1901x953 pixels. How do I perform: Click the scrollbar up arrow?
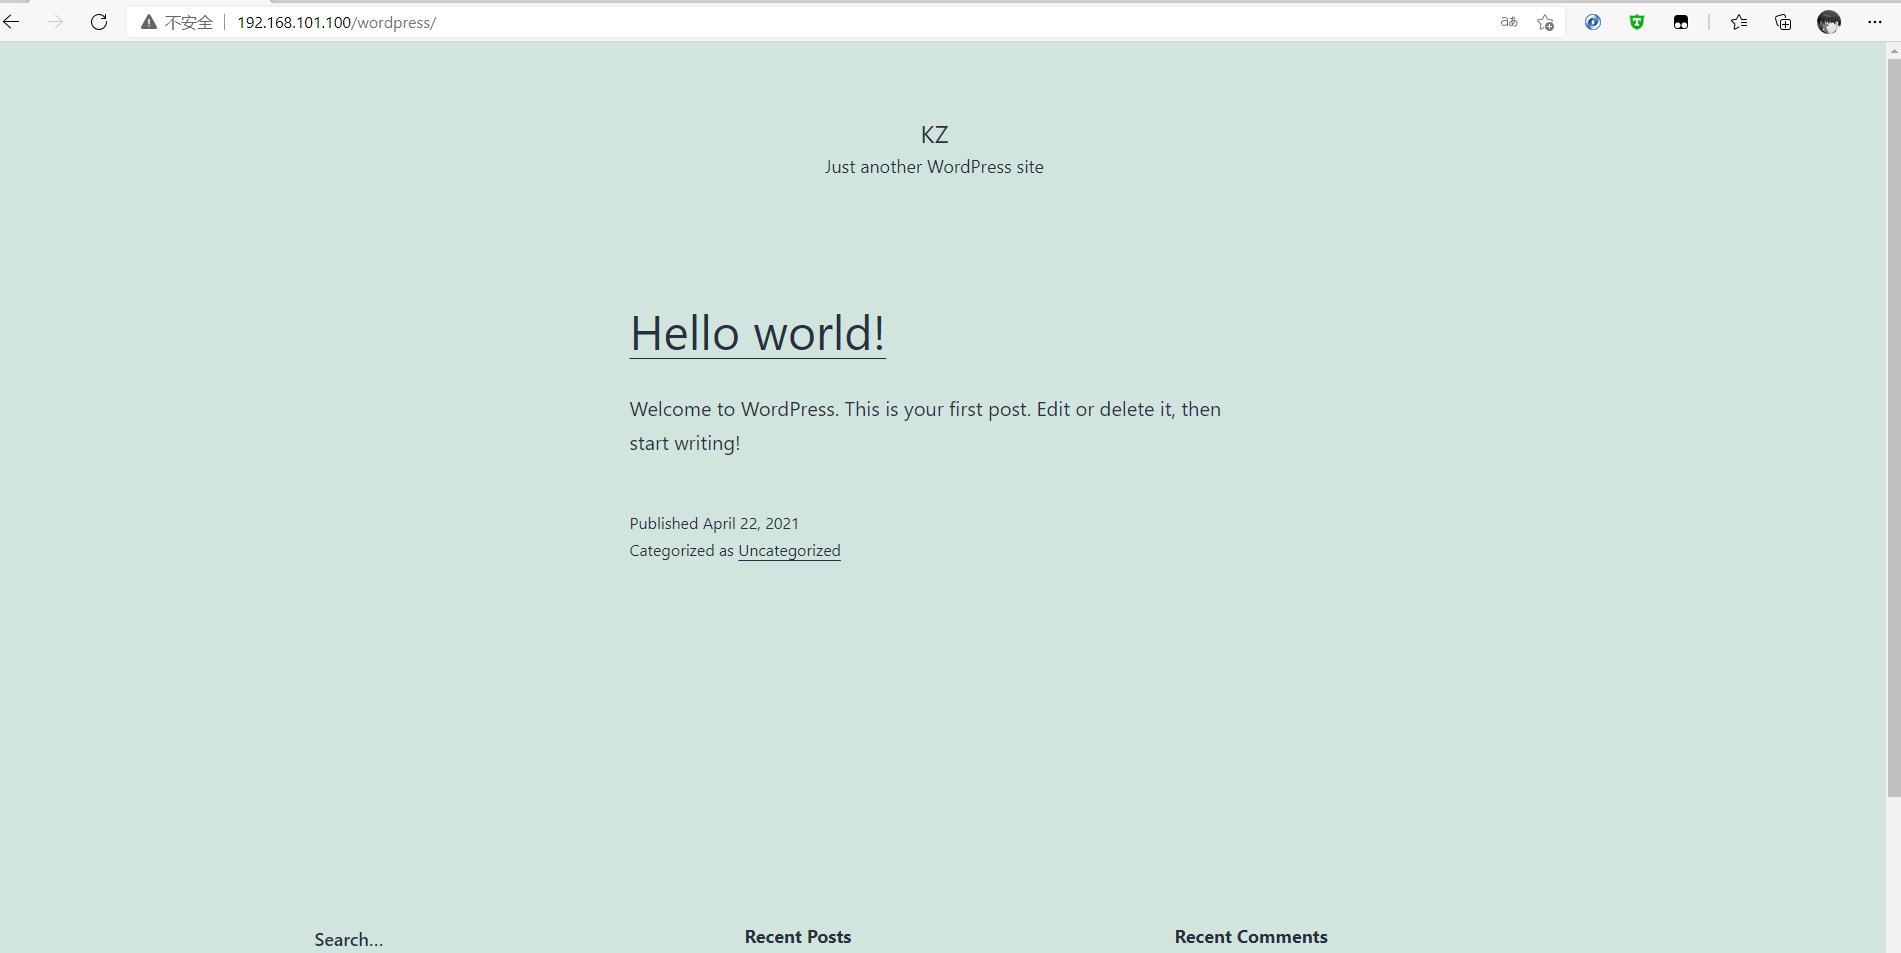tap(1893, 51)
